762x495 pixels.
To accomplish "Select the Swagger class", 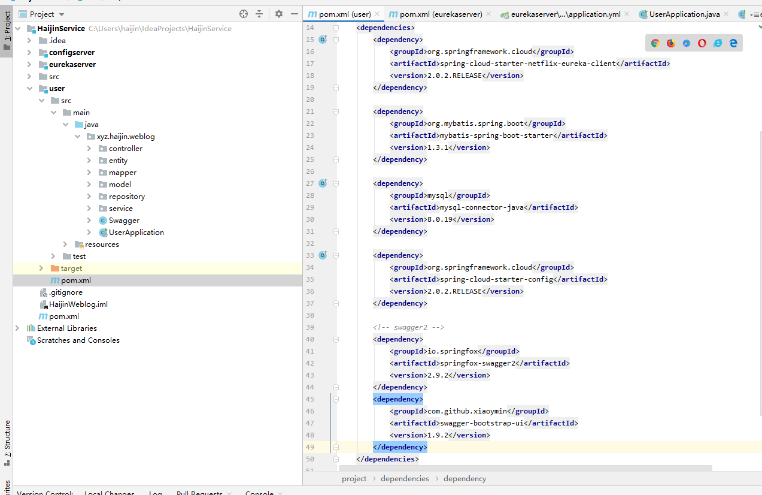I will pos(124,221).
